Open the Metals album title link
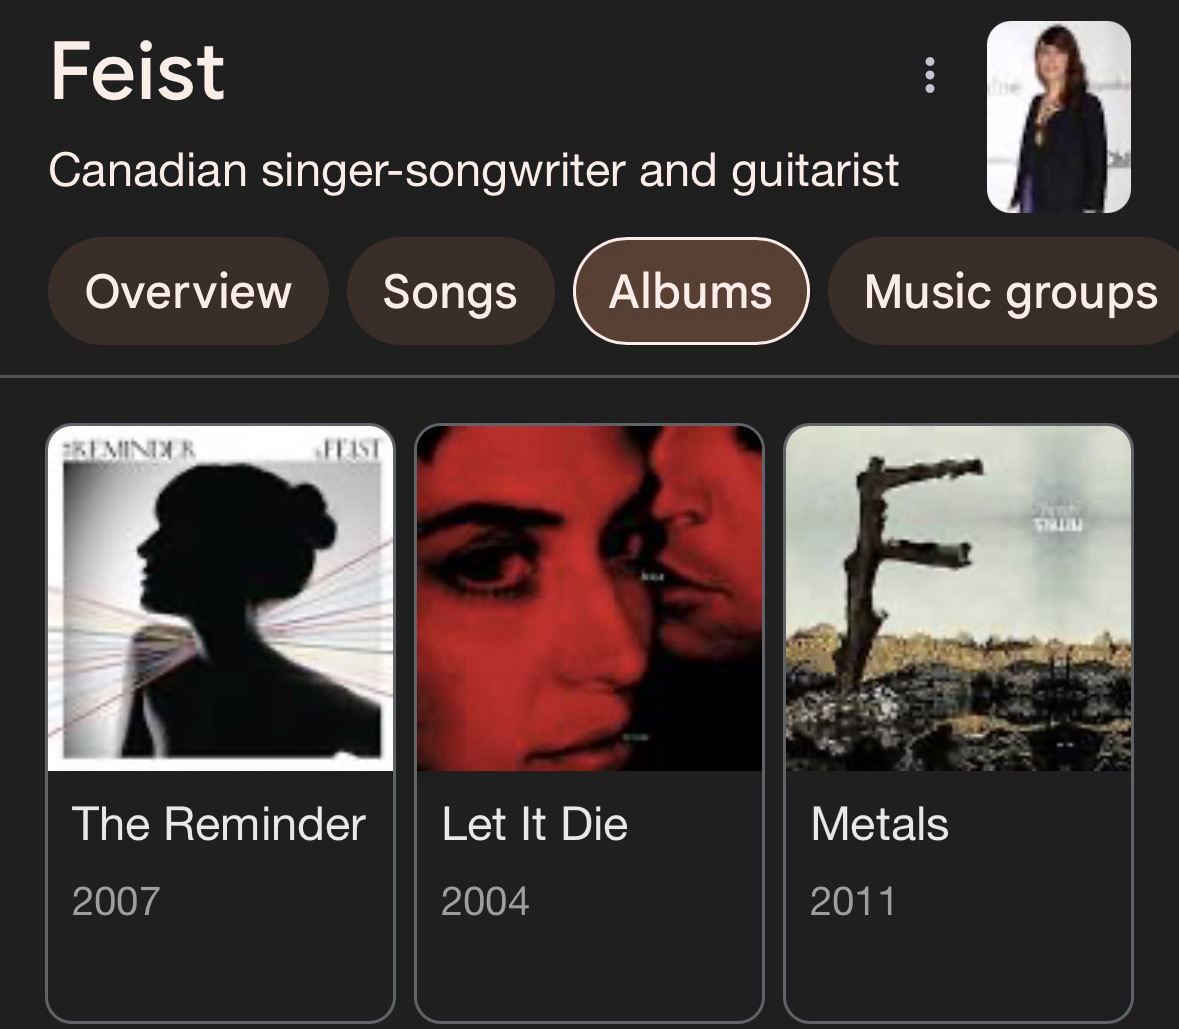Screen dimensions: 1179x1029 [x=880, y=824]
